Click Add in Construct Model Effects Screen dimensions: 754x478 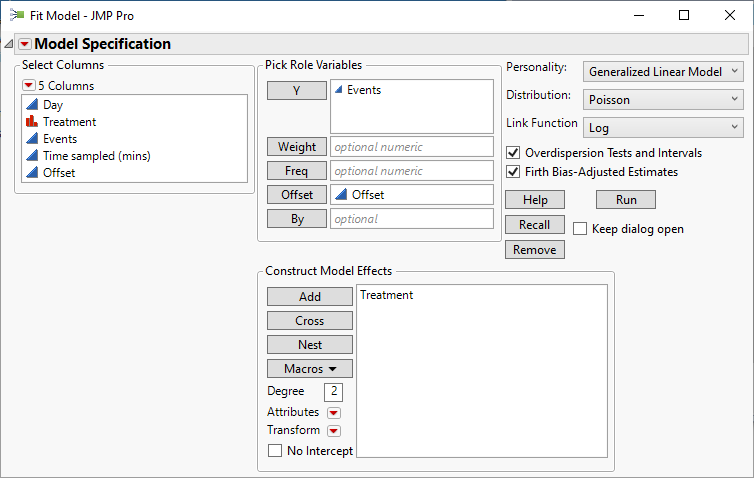click(x=310, y=297)
